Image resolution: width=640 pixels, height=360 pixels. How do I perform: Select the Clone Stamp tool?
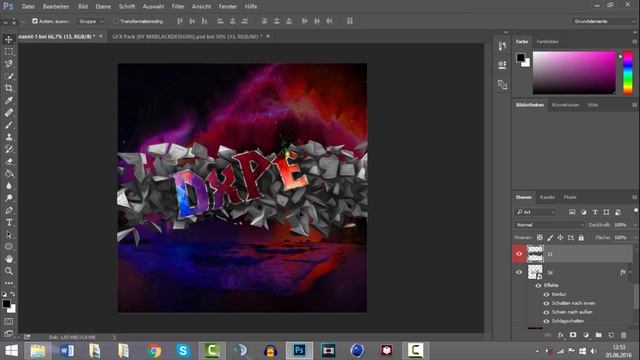coord(9,137)
